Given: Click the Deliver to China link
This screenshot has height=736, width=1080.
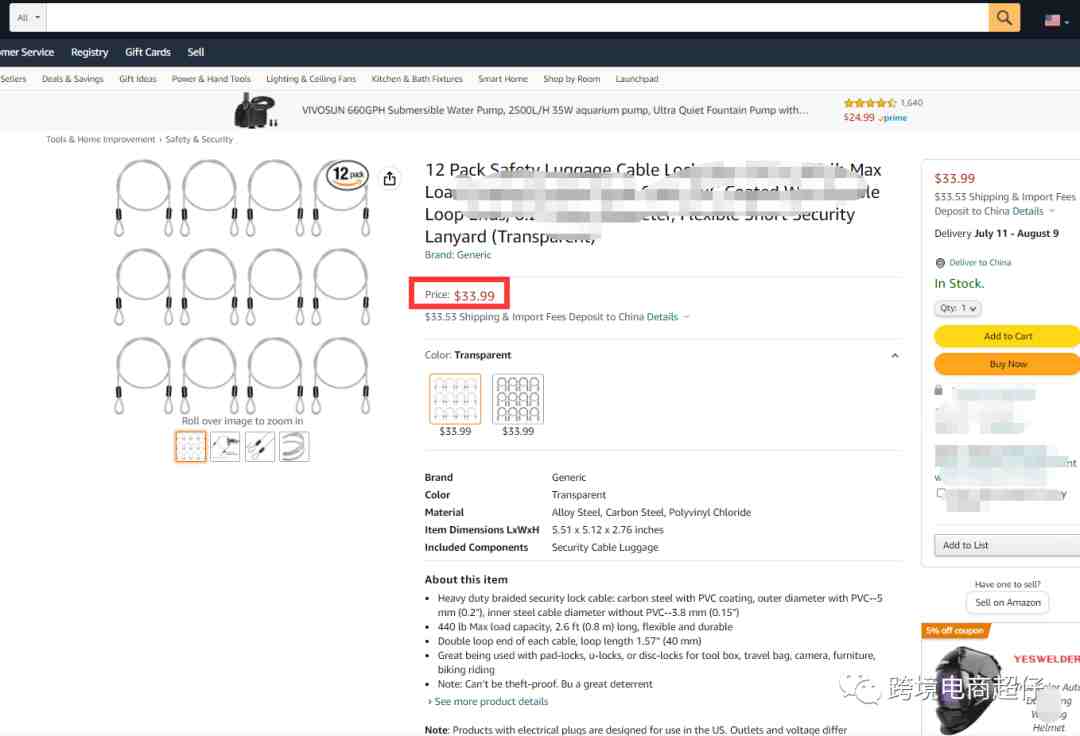Looking at the screenshot, I should pos(980,262).
